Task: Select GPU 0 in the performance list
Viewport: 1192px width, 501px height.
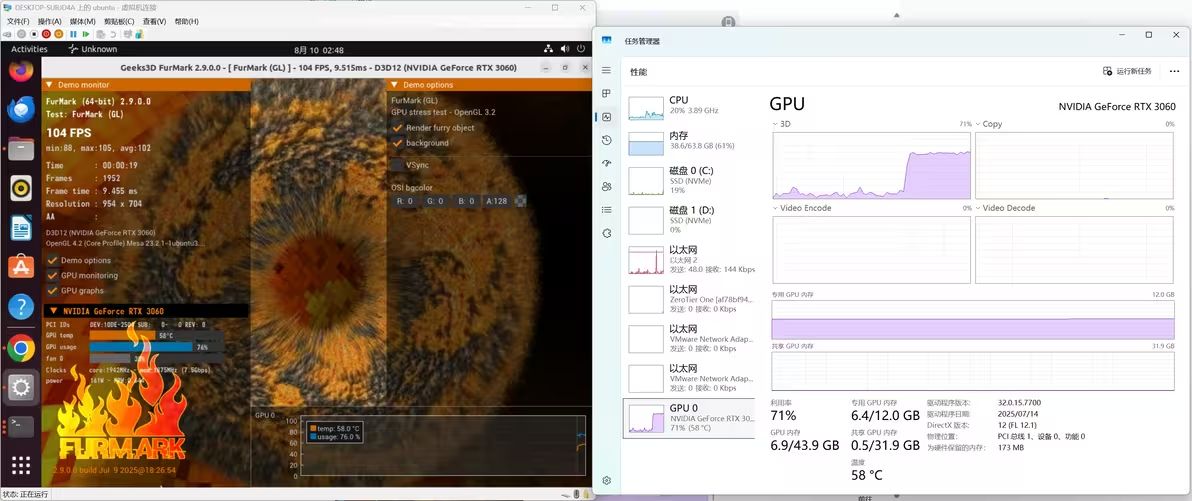Action: tap(689, 418)
